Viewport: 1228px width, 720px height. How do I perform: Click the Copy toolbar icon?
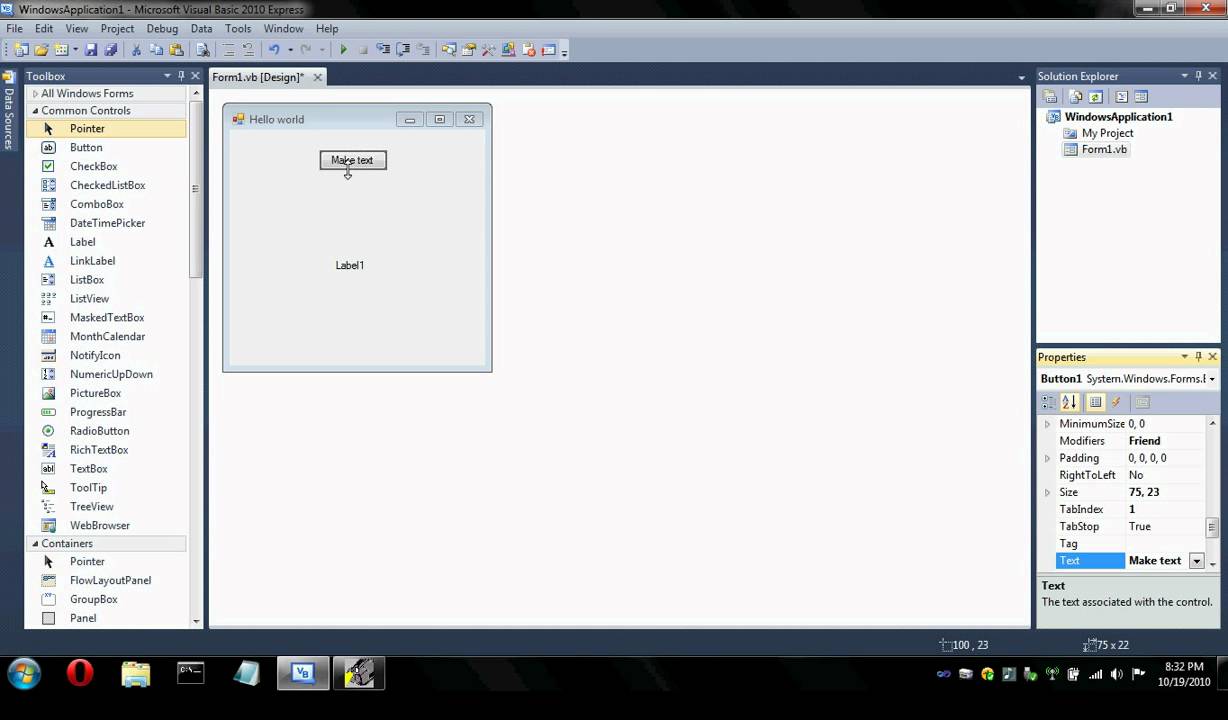click(156, 49)
